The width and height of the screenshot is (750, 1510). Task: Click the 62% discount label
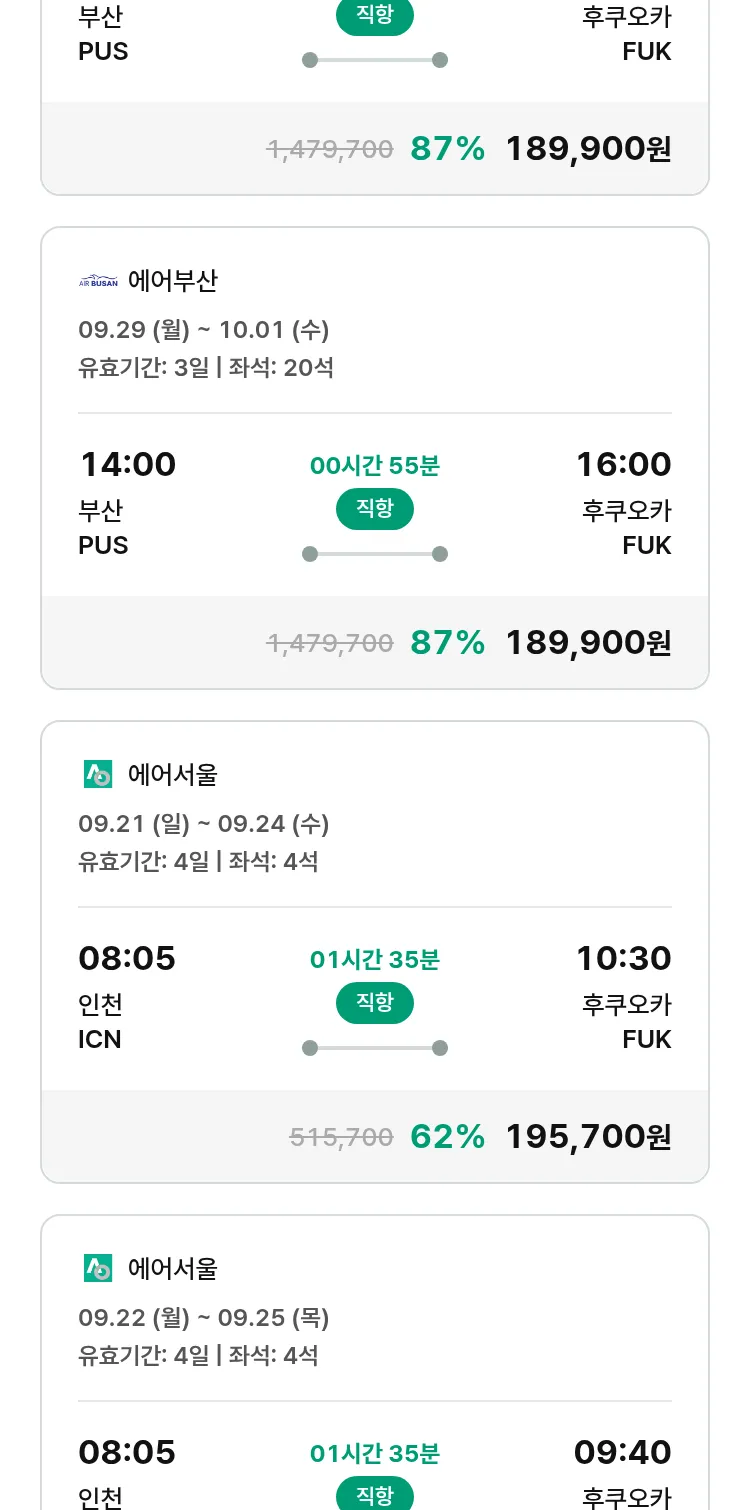click(x=447, y=1137)
